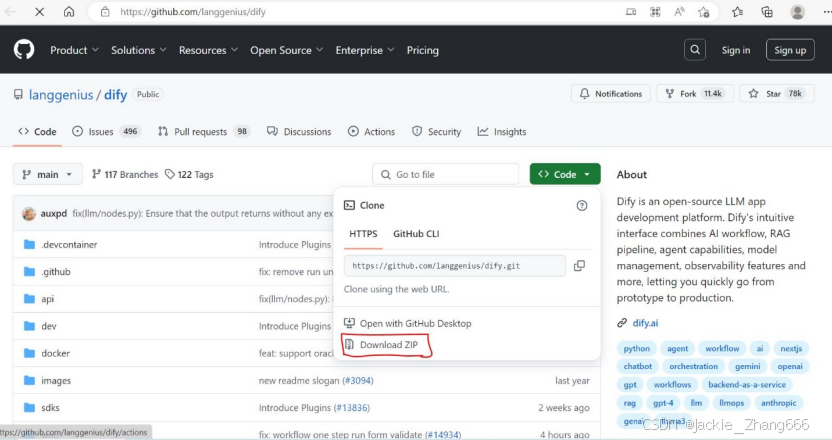This screenshot has height=440, width=832.
Task: Click the clone URL text field
Action: [x=455, y=265]
